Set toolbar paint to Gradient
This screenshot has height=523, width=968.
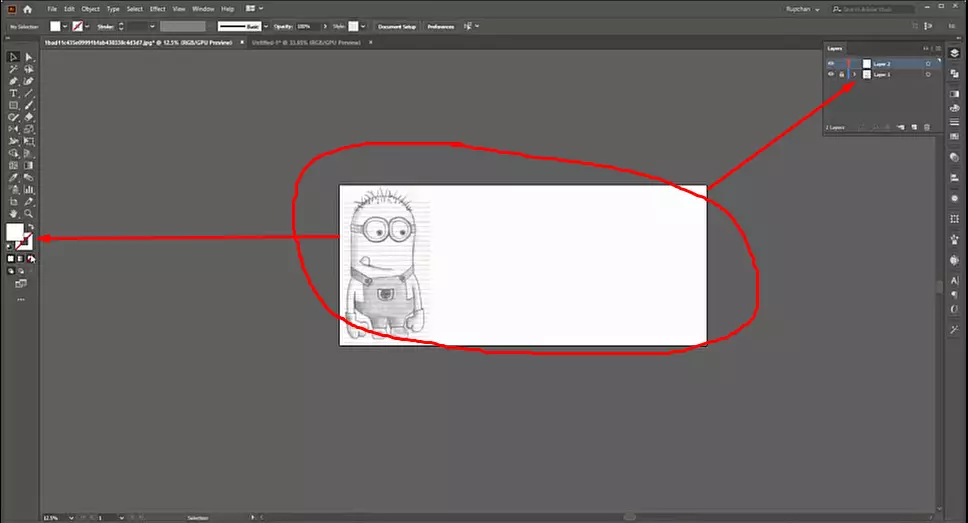(x=20, y=259)
